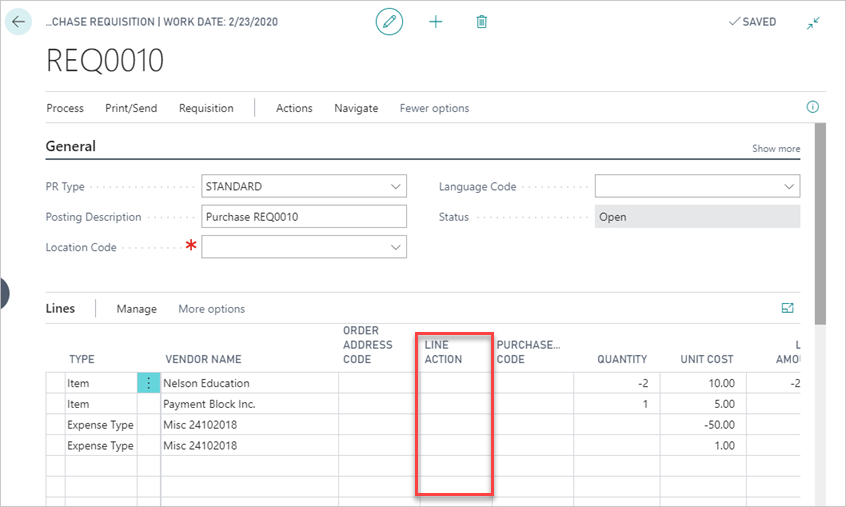Click the plus icon to create new
This screenshot has width=846, height=507.
point(435,21)
